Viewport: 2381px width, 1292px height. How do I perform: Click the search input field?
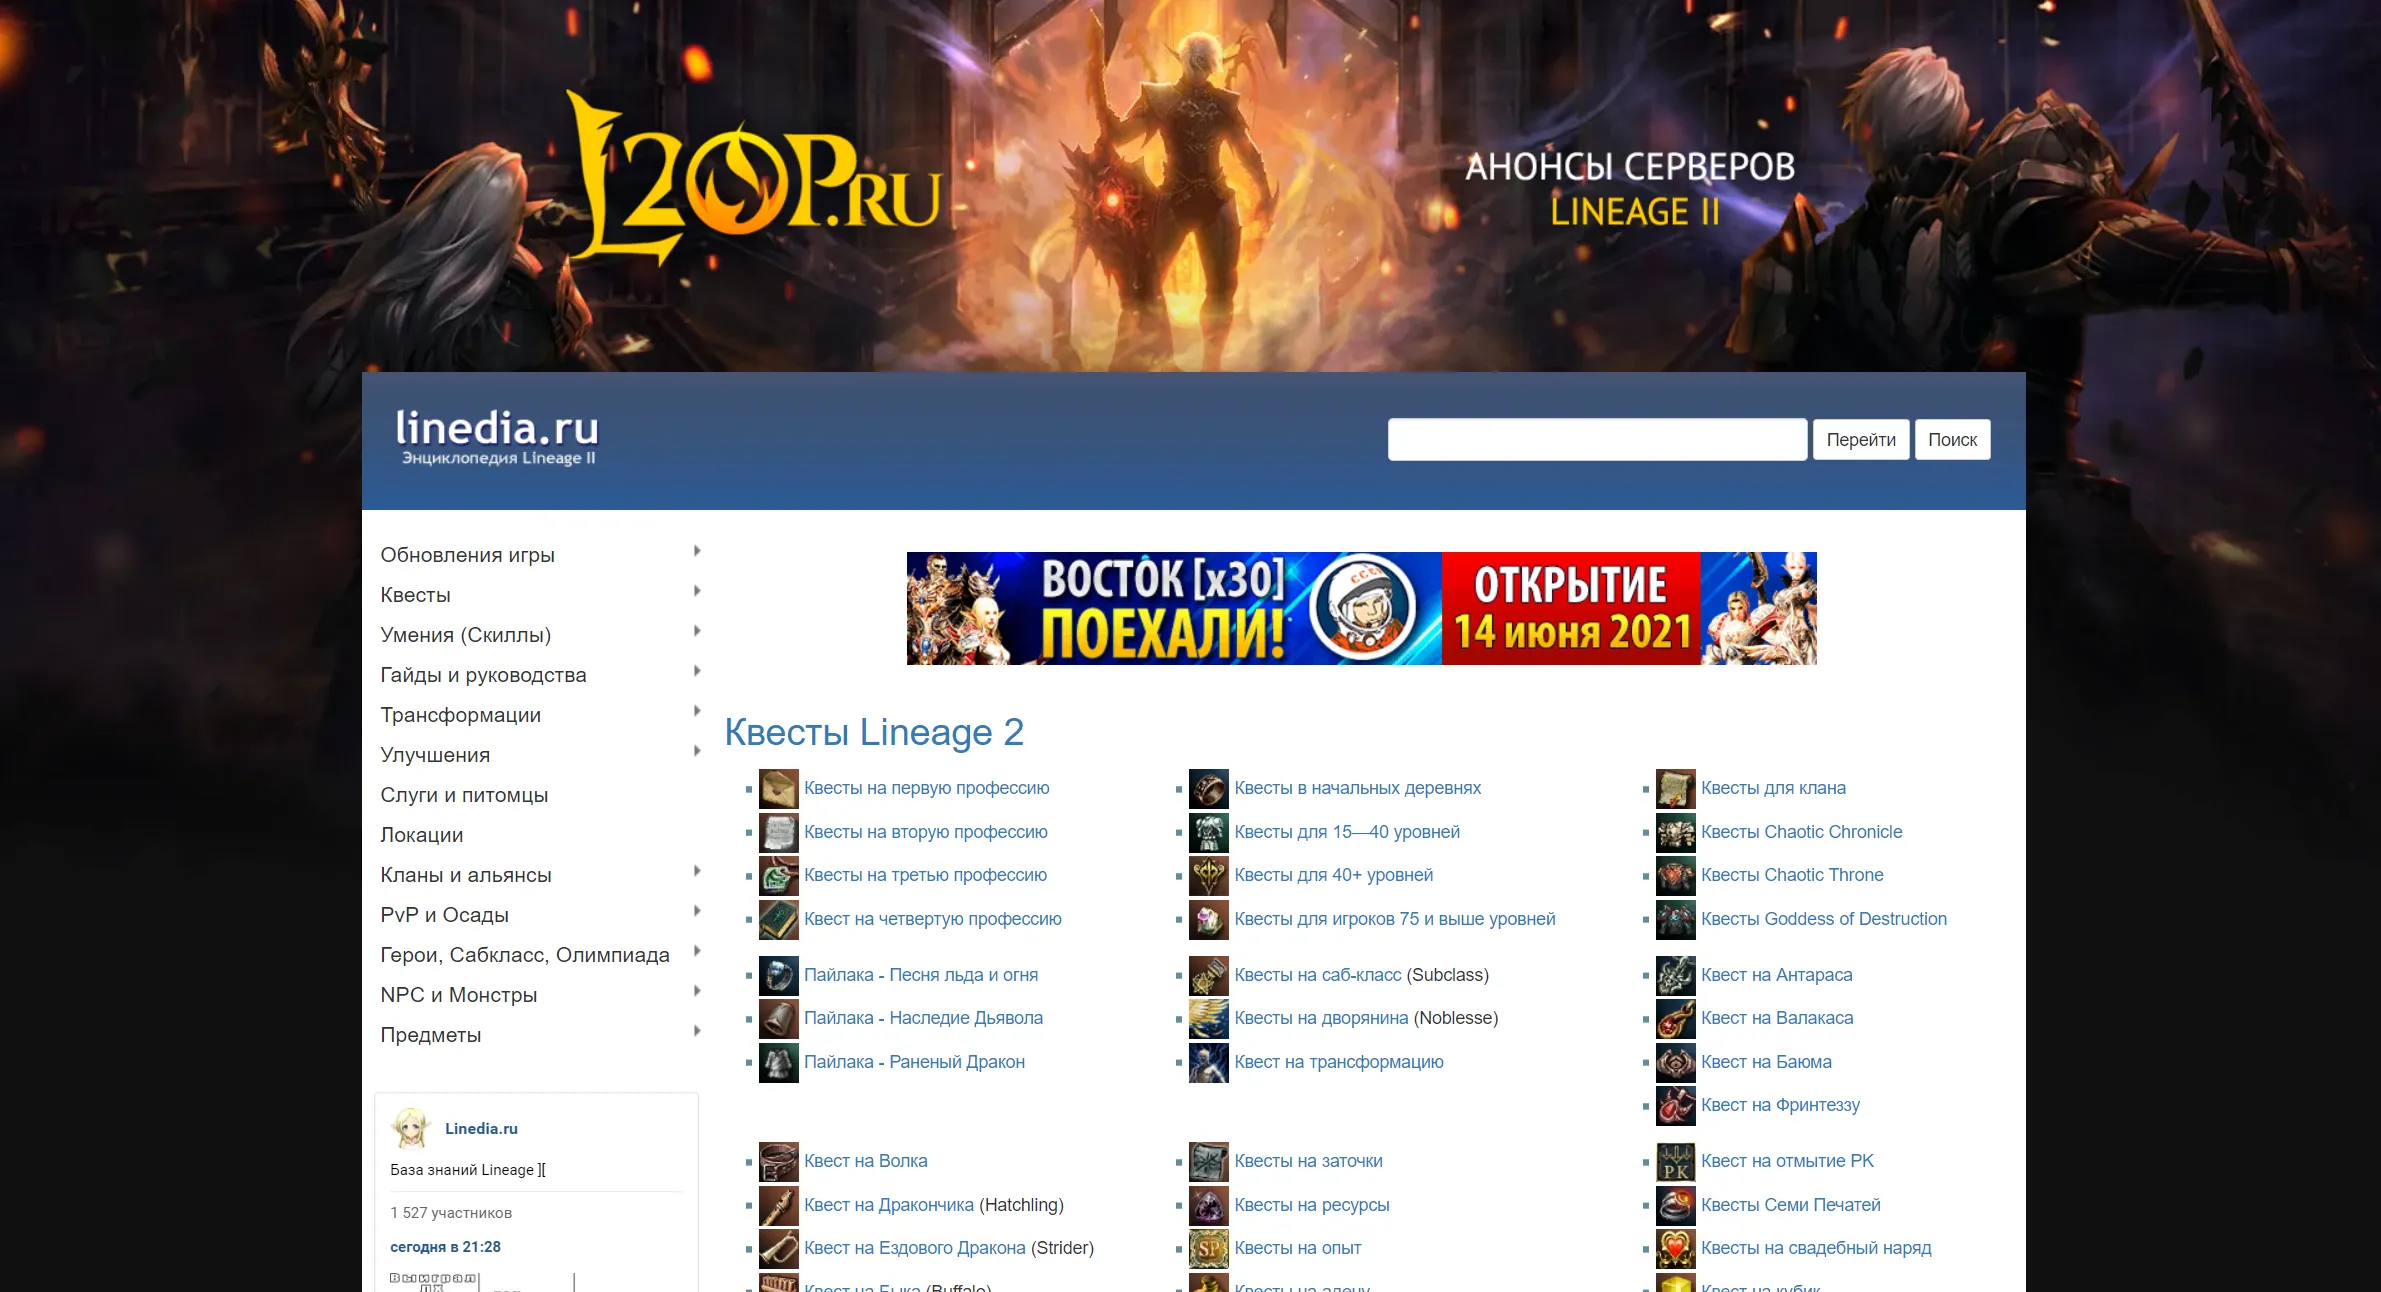pos(1597,440)
